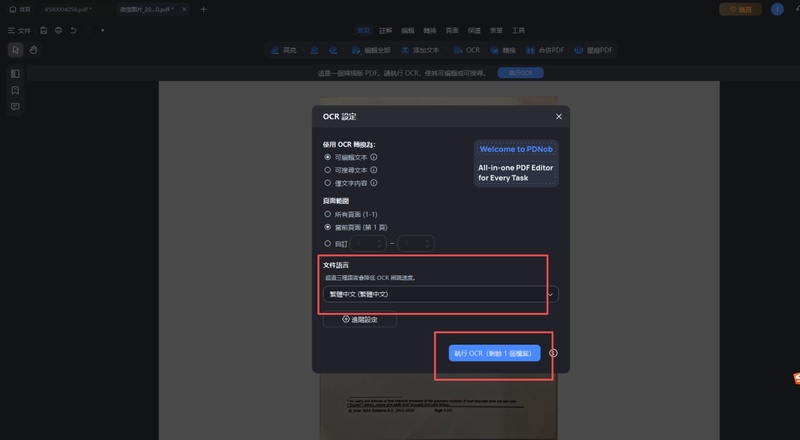
Task: Open the 文件 hamburger menu
Action: tap(19, 31)
